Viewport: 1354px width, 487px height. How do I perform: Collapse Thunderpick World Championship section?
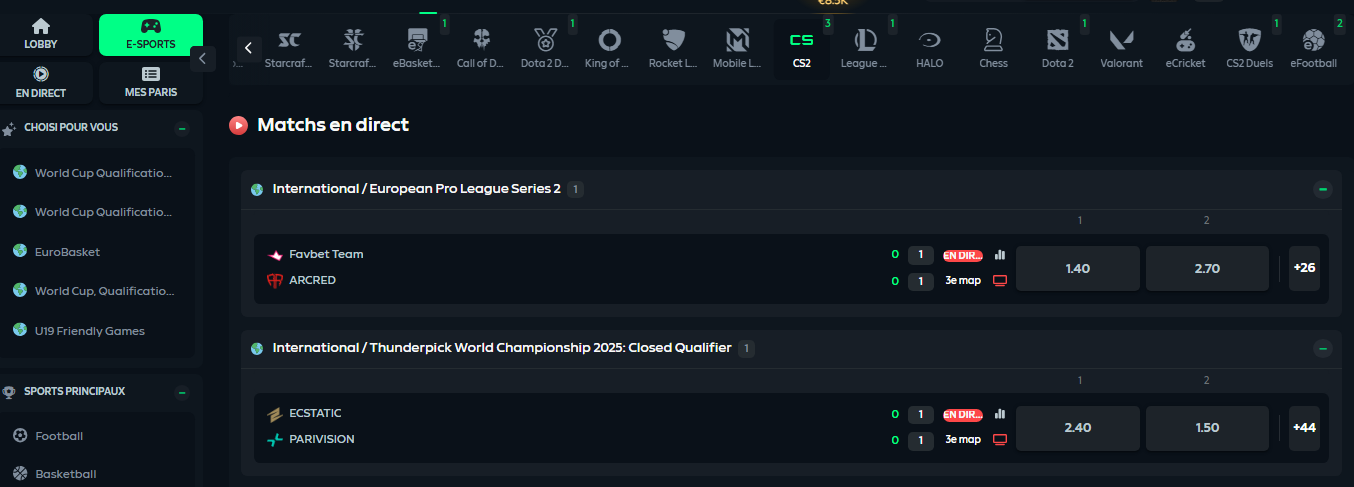pos(1323,348)
